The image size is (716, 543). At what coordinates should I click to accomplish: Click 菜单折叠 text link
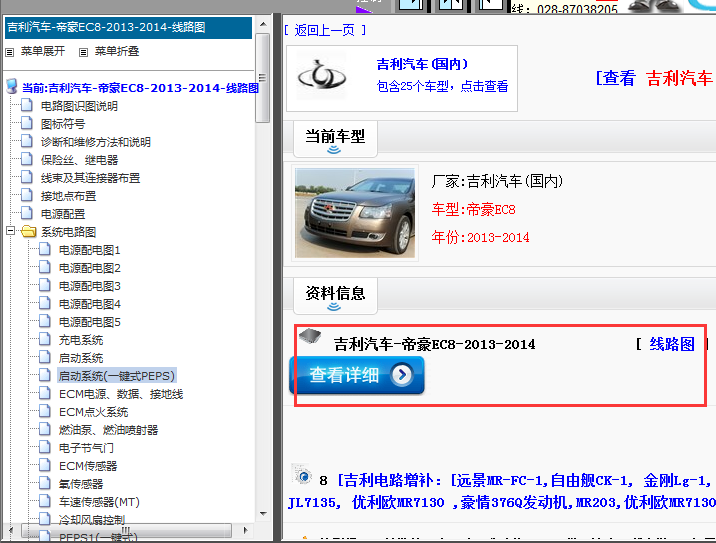pyautogui.click(x=117, y=51)
